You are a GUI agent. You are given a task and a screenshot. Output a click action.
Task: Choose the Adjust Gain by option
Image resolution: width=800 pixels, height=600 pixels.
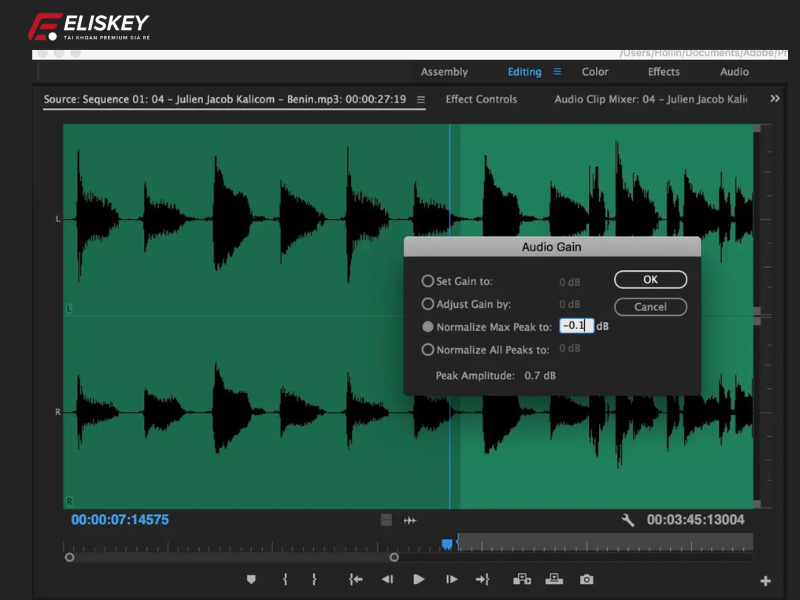click(x=429, y=304)
